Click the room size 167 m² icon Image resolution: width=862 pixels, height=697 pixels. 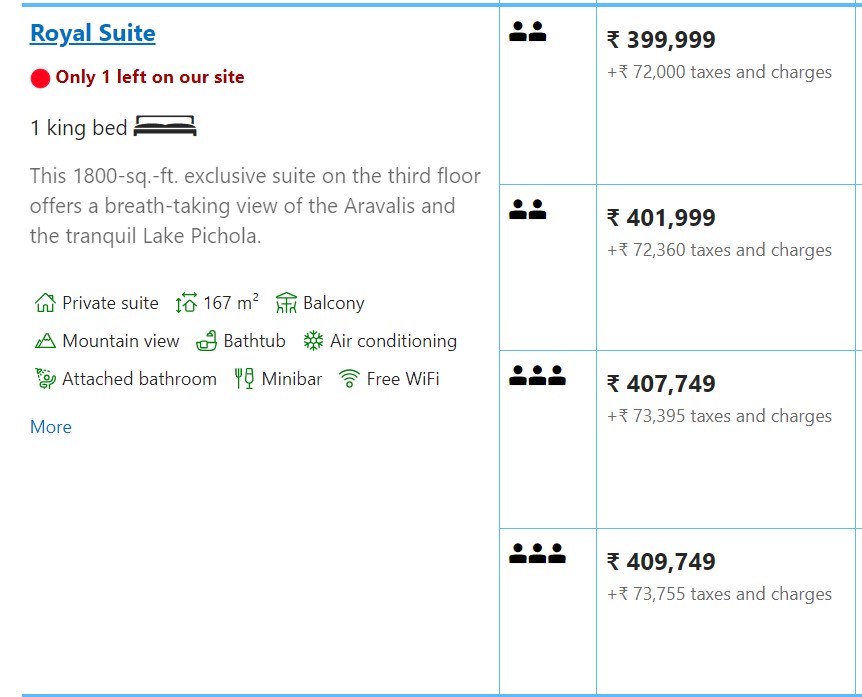[x=186, y=303]
